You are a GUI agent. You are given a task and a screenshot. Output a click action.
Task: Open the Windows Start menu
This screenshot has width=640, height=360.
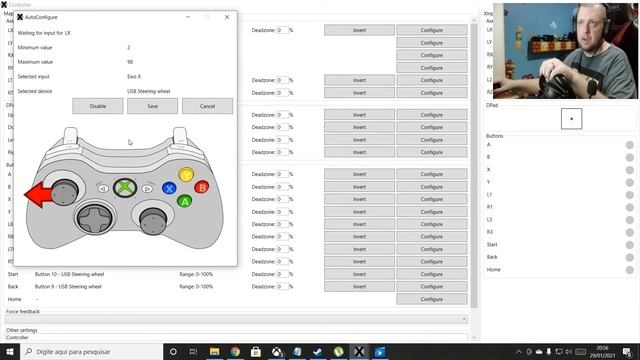pyautogui.click(x=10, y=351)
